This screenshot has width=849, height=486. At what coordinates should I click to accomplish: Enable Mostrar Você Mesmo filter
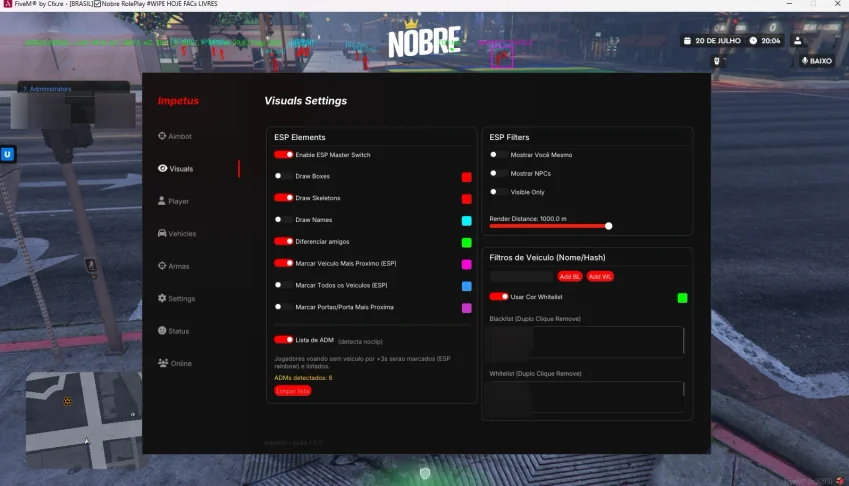coord(499,154)
